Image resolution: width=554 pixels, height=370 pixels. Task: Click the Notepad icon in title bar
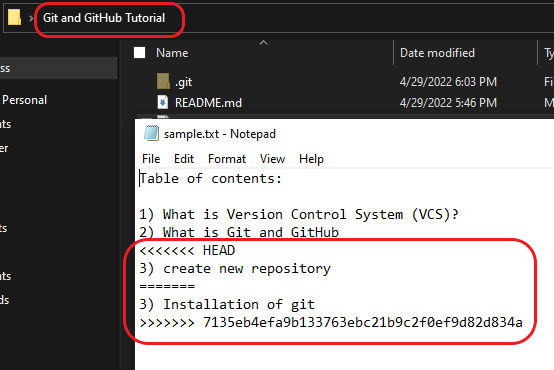pyautogui.click(x=151, y=134)
